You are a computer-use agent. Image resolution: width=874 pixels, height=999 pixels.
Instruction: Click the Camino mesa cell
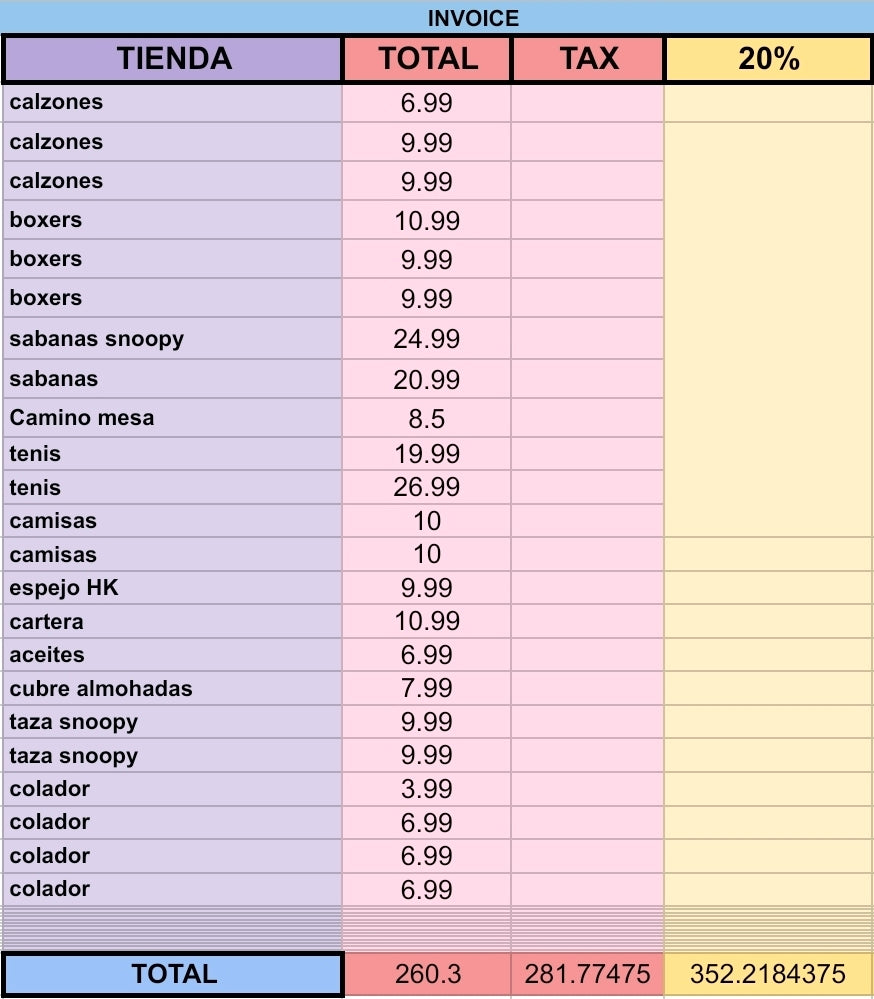tap(172, 418)
